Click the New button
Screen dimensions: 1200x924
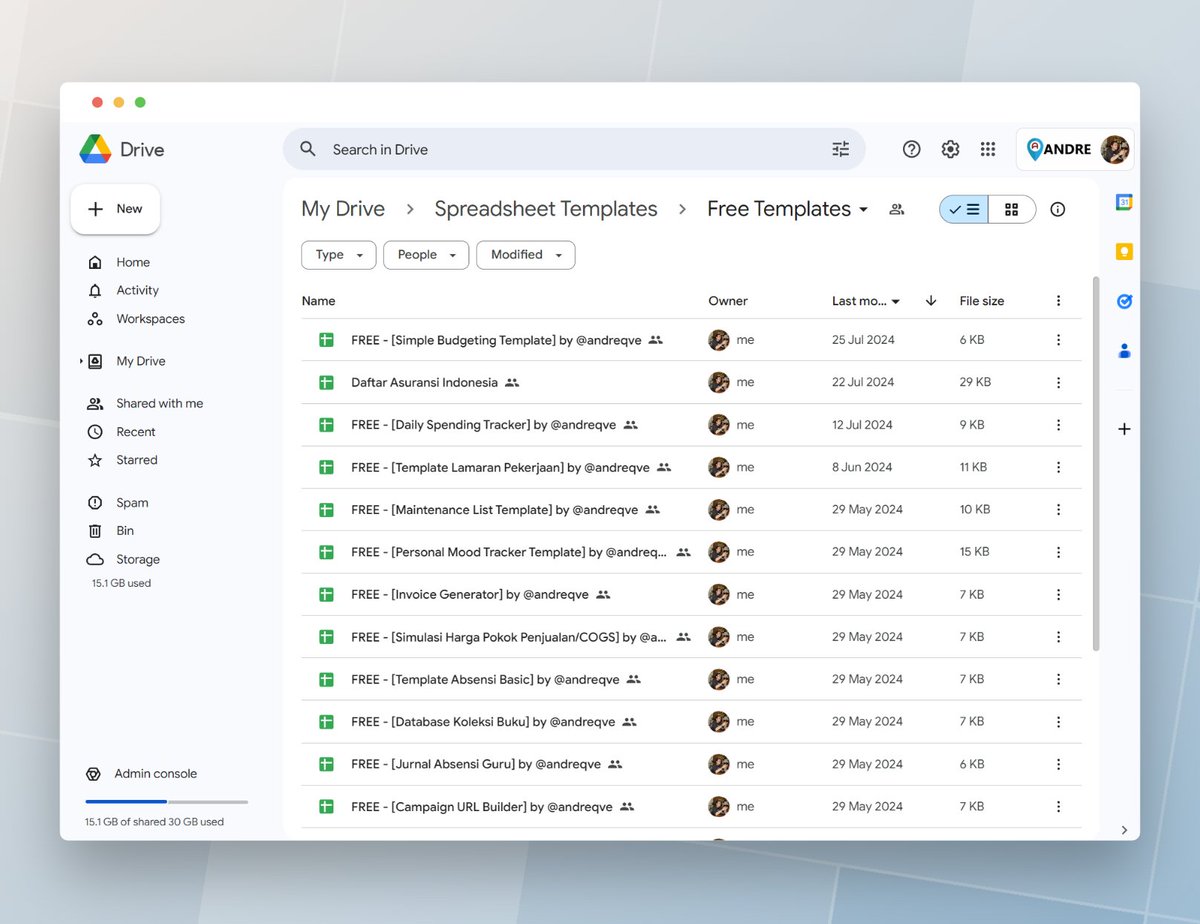point(115,209)
